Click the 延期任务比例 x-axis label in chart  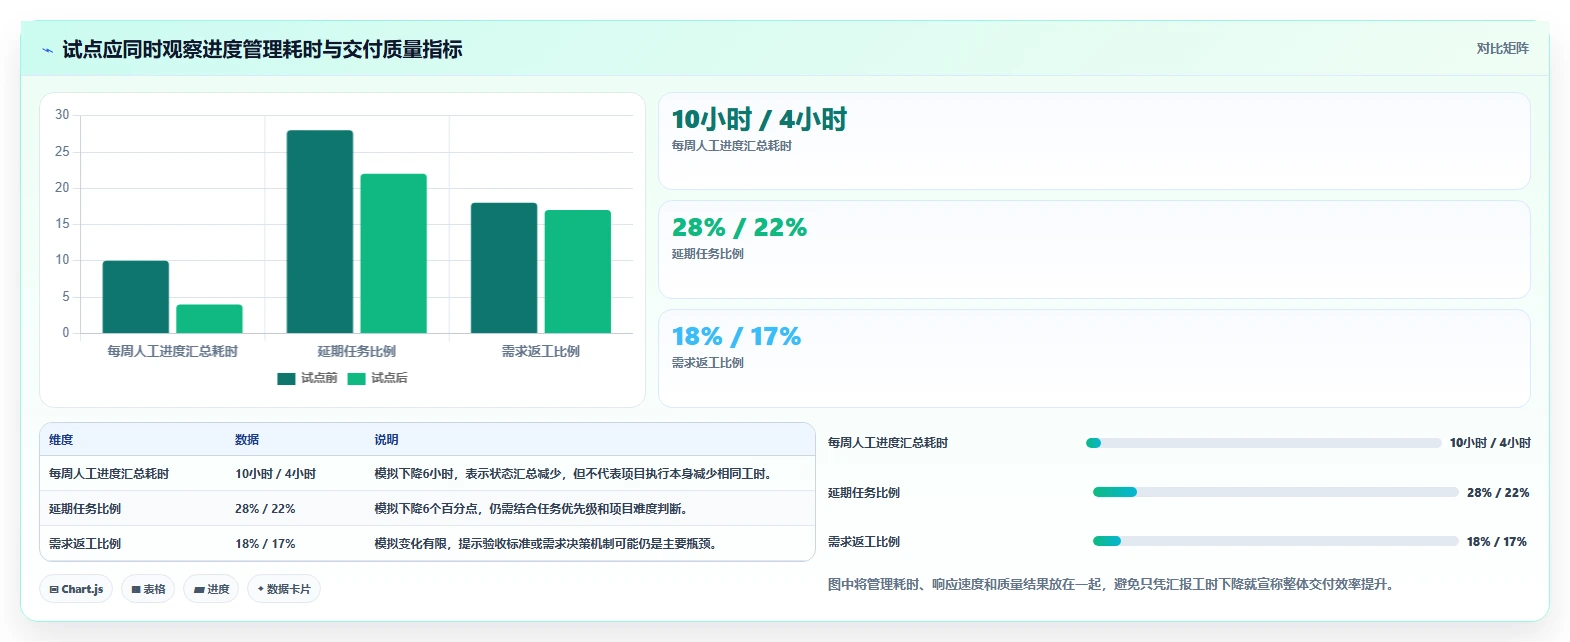[x=357, y=352]
